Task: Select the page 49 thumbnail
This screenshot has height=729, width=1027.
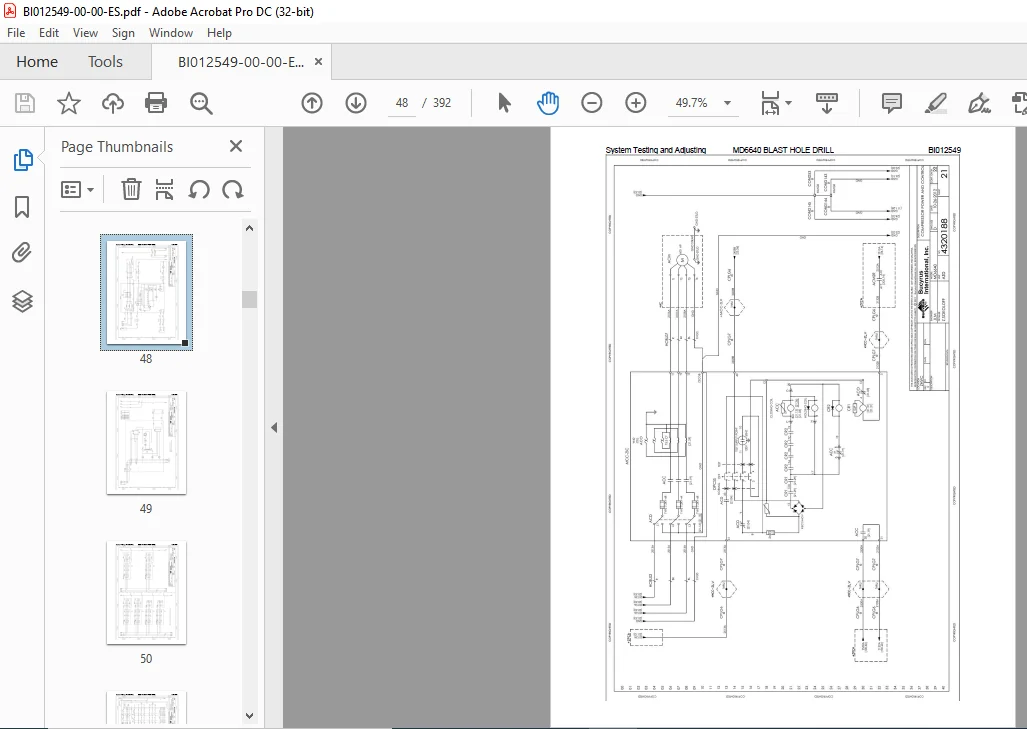Action: tap(146, 443)
